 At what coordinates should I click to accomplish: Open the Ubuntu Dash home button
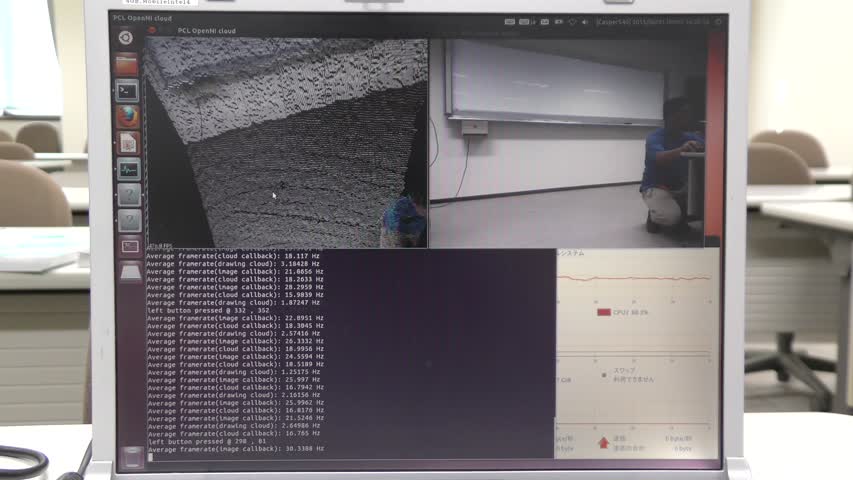126,38
